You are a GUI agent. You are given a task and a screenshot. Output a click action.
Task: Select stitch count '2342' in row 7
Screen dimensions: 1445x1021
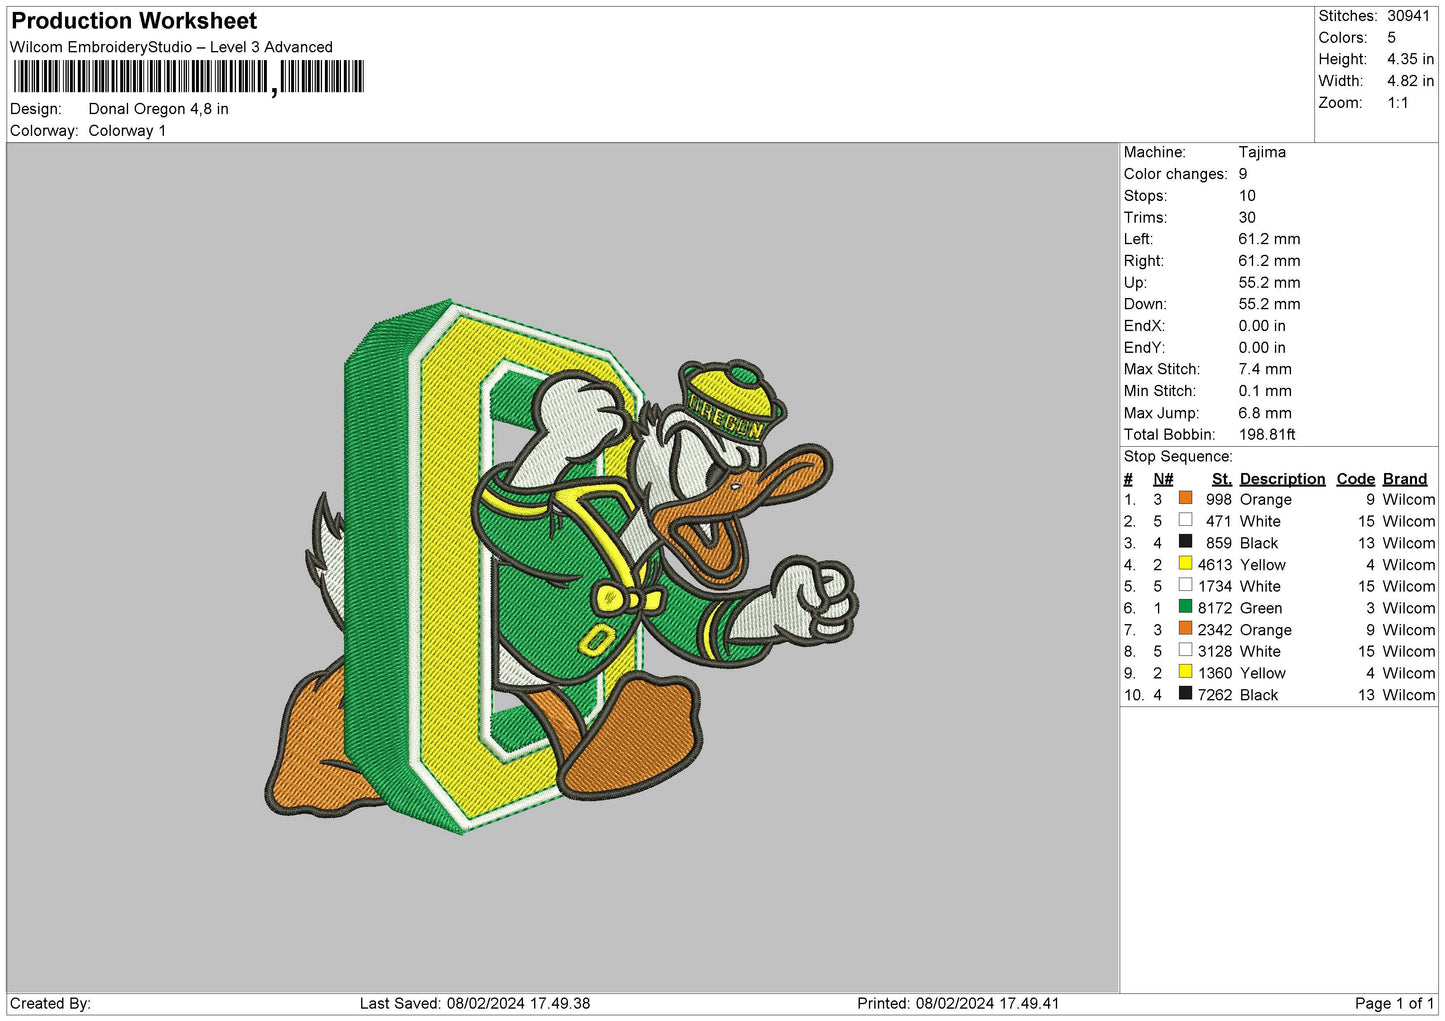[x=1215, y=630]
